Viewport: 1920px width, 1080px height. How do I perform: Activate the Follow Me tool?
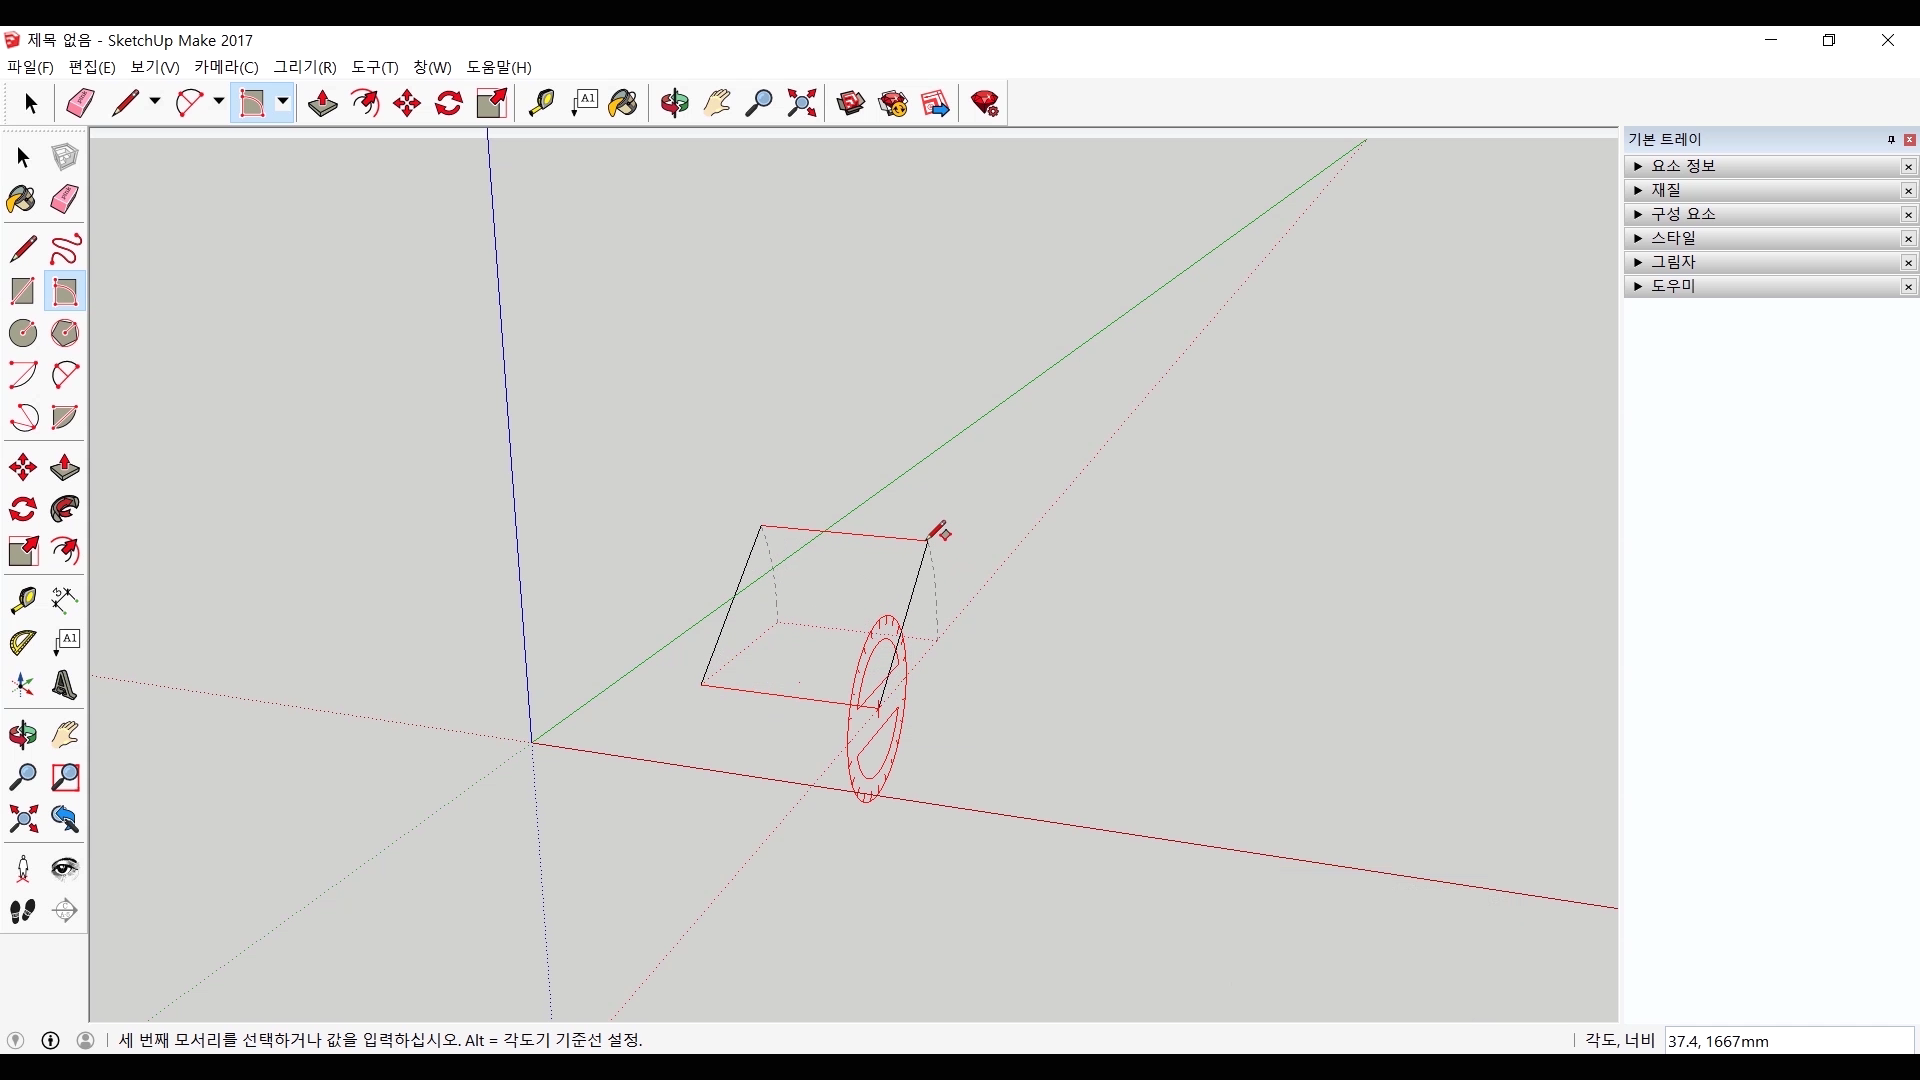[x=65, y=509]
